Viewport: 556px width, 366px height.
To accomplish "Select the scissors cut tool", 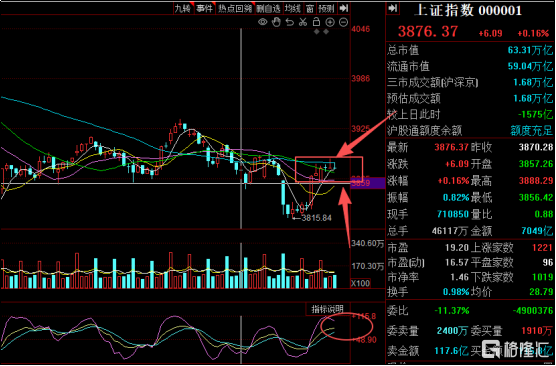I will point(303,22).
